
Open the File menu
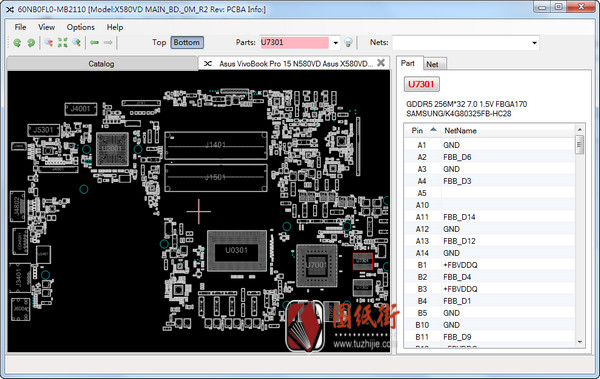click(20, 27)
